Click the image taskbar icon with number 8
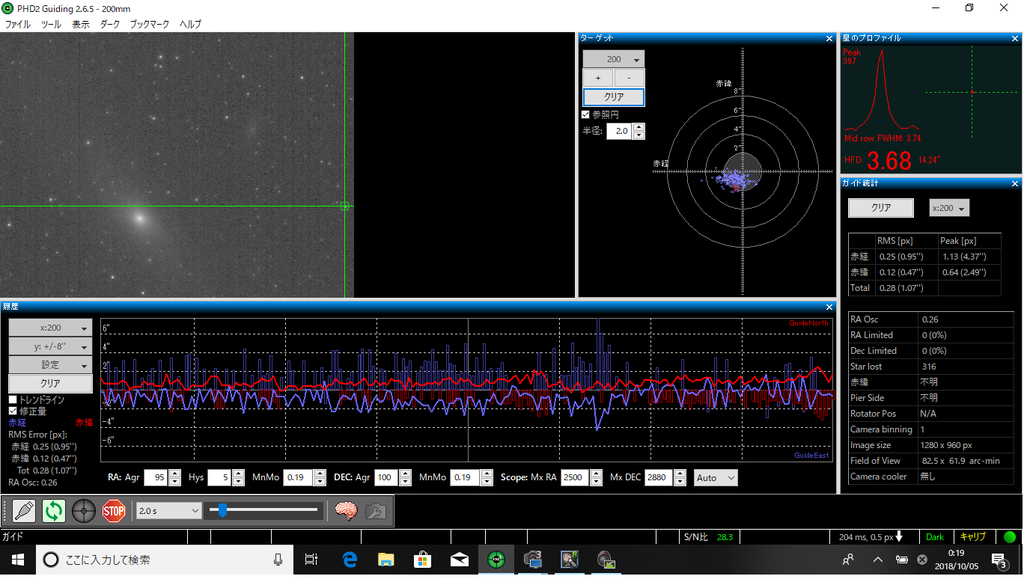 point(569,560)
